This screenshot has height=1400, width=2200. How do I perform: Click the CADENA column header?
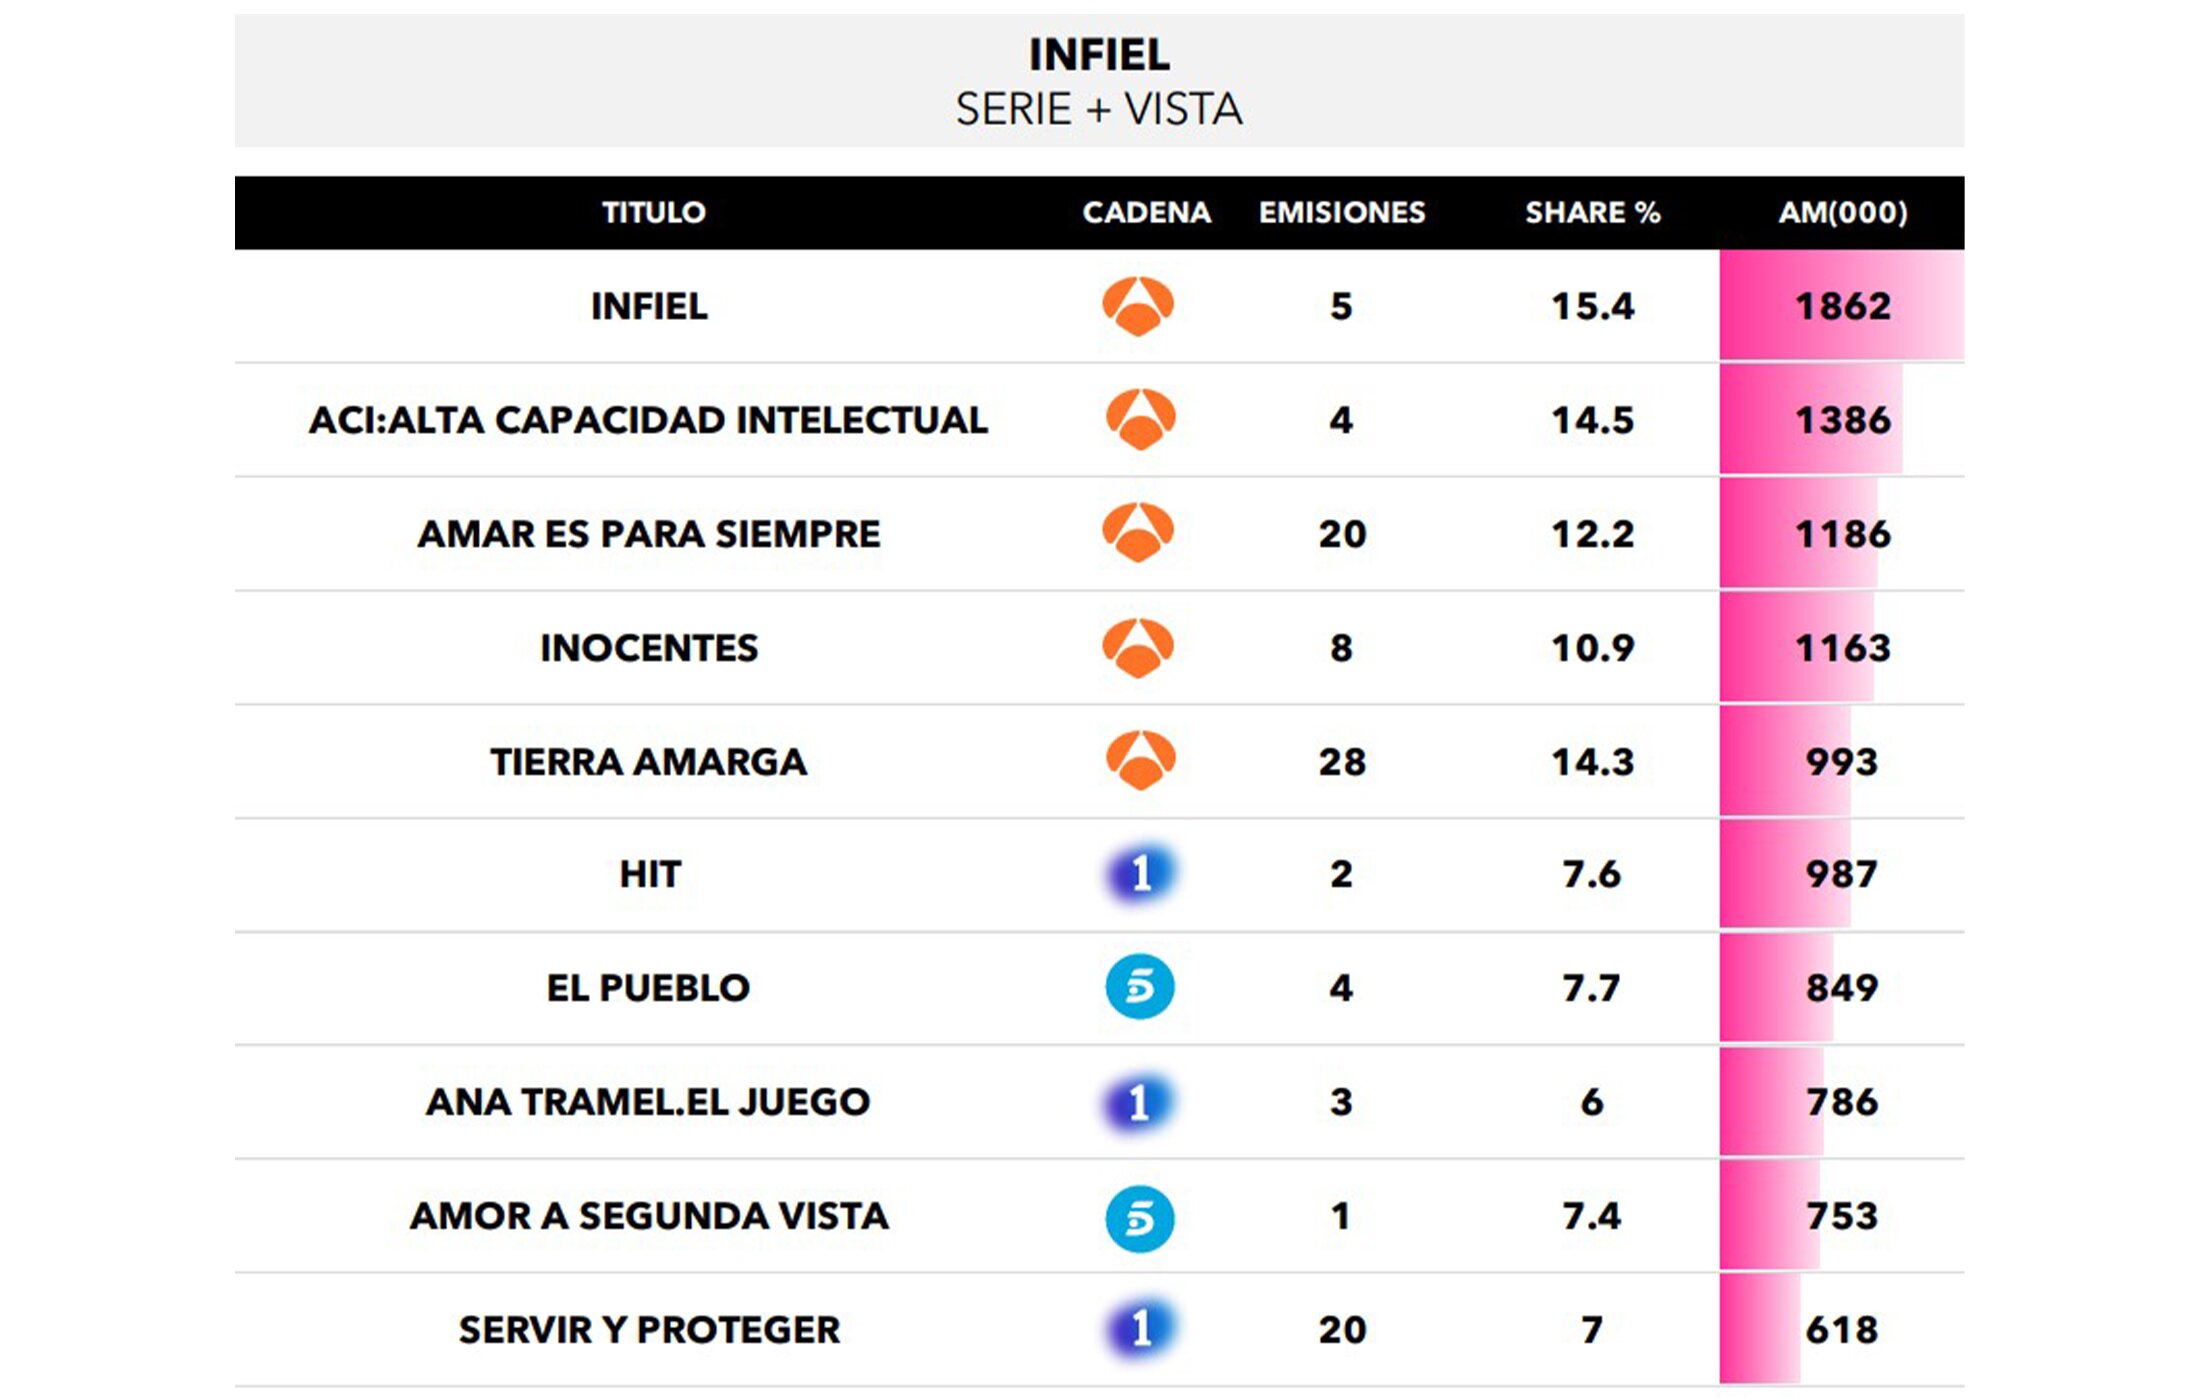click(x=1146, y=213)
